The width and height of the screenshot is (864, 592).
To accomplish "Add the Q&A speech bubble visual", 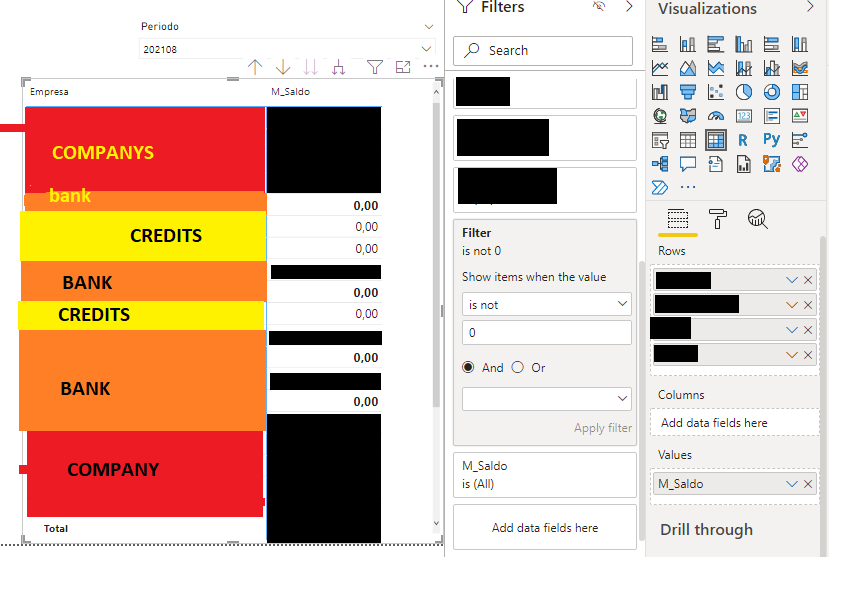I will [688, 164].
